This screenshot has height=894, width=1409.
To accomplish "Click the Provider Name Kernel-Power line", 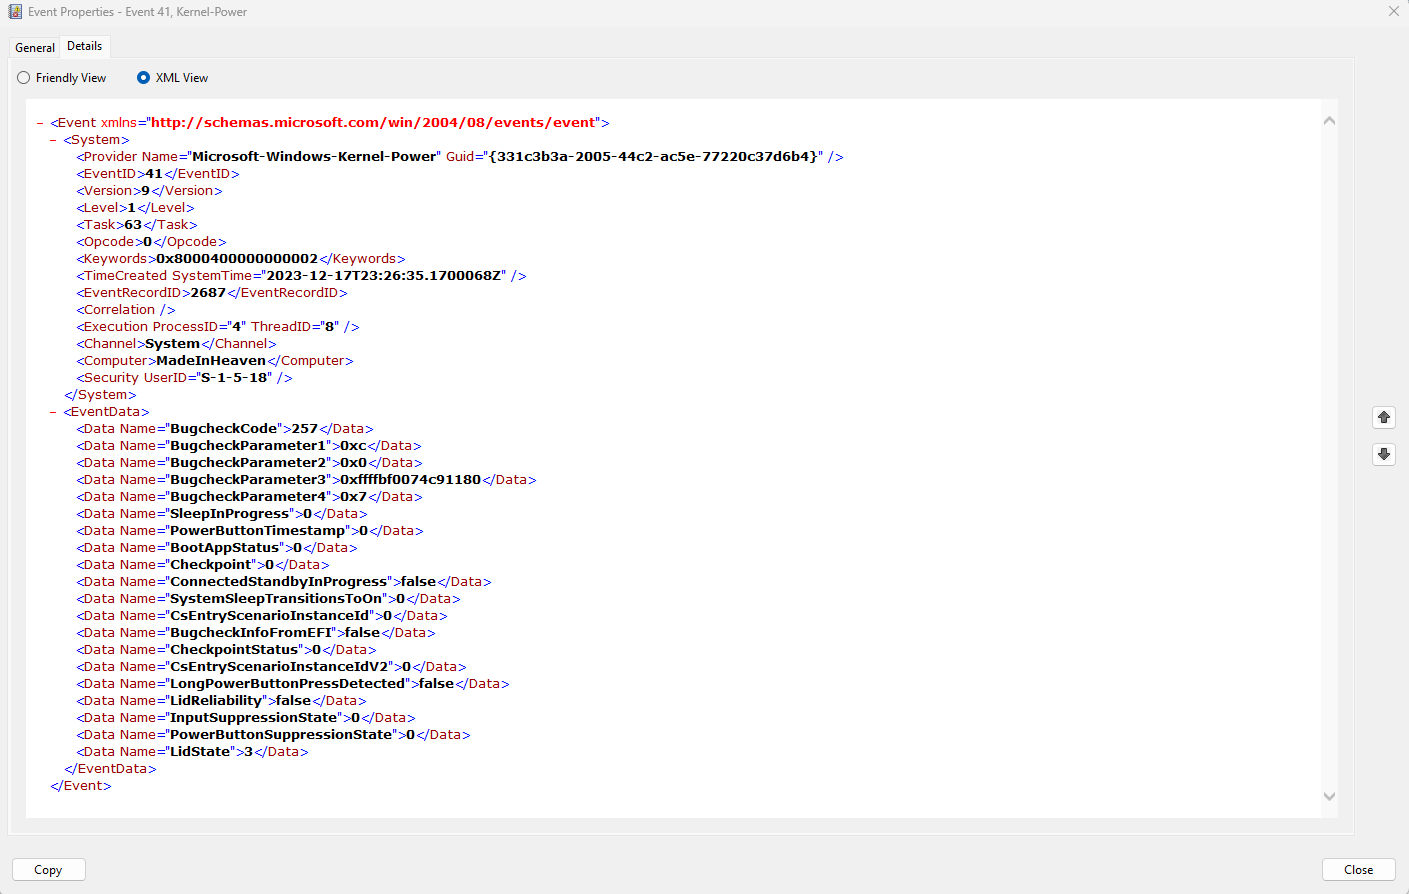I will pos(460,157).
